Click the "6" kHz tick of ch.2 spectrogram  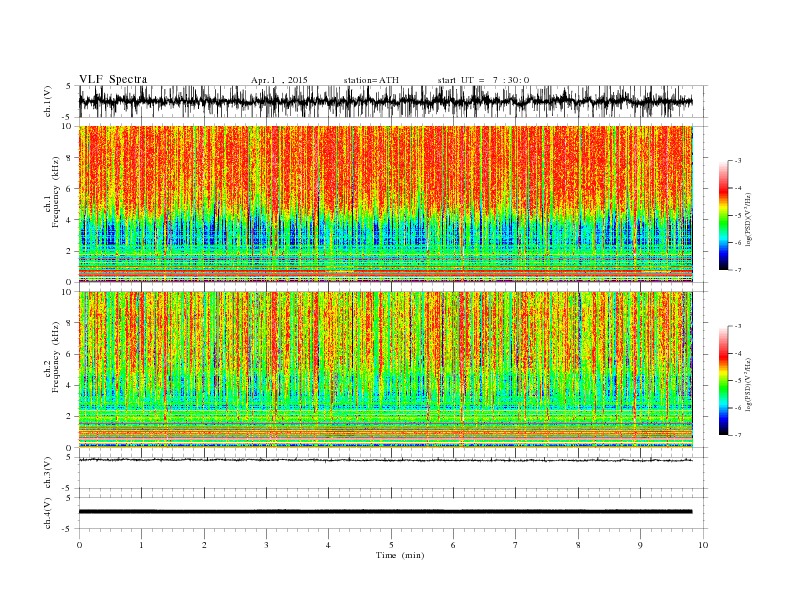(69, 354)
